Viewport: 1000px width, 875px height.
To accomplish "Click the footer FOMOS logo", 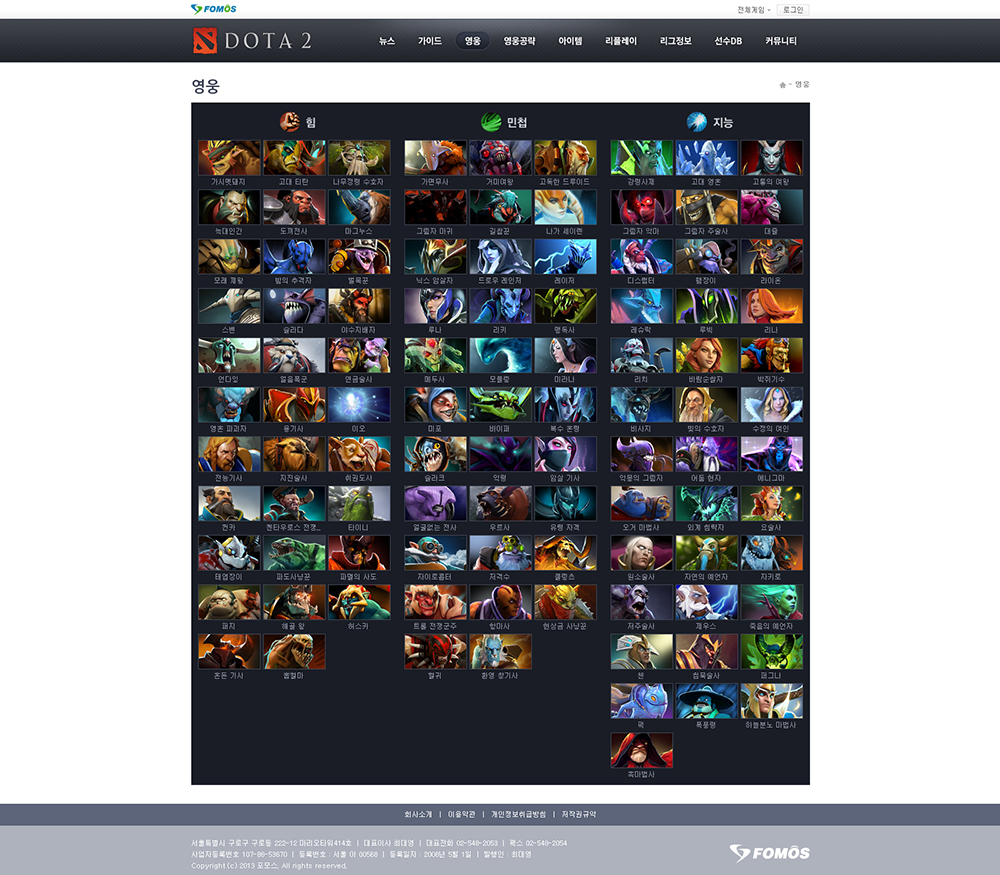I will pos(770,853).
